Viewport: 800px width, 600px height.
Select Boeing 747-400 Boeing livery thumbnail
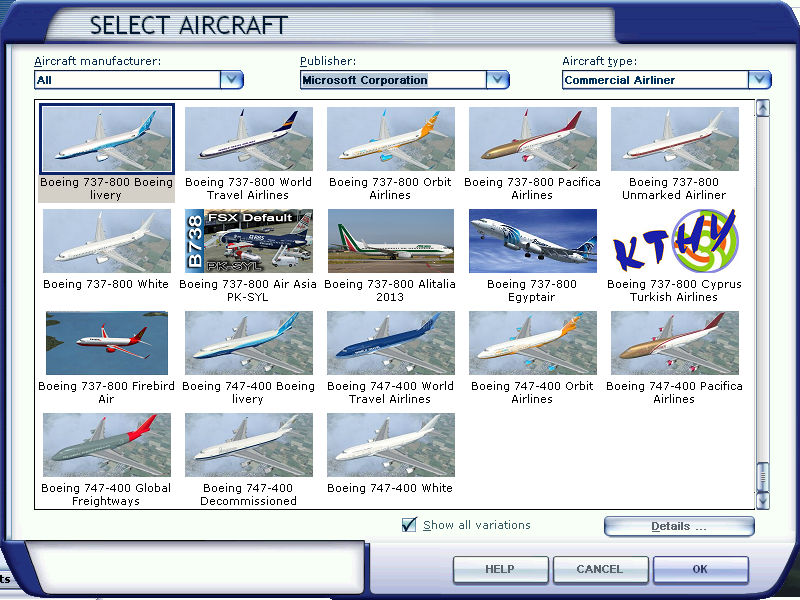coord(248,343)
